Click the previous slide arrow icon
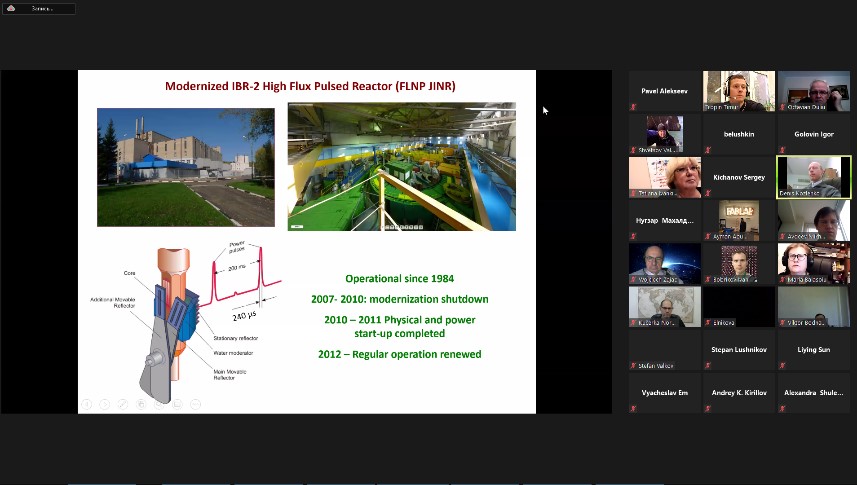 click(87, 404)
